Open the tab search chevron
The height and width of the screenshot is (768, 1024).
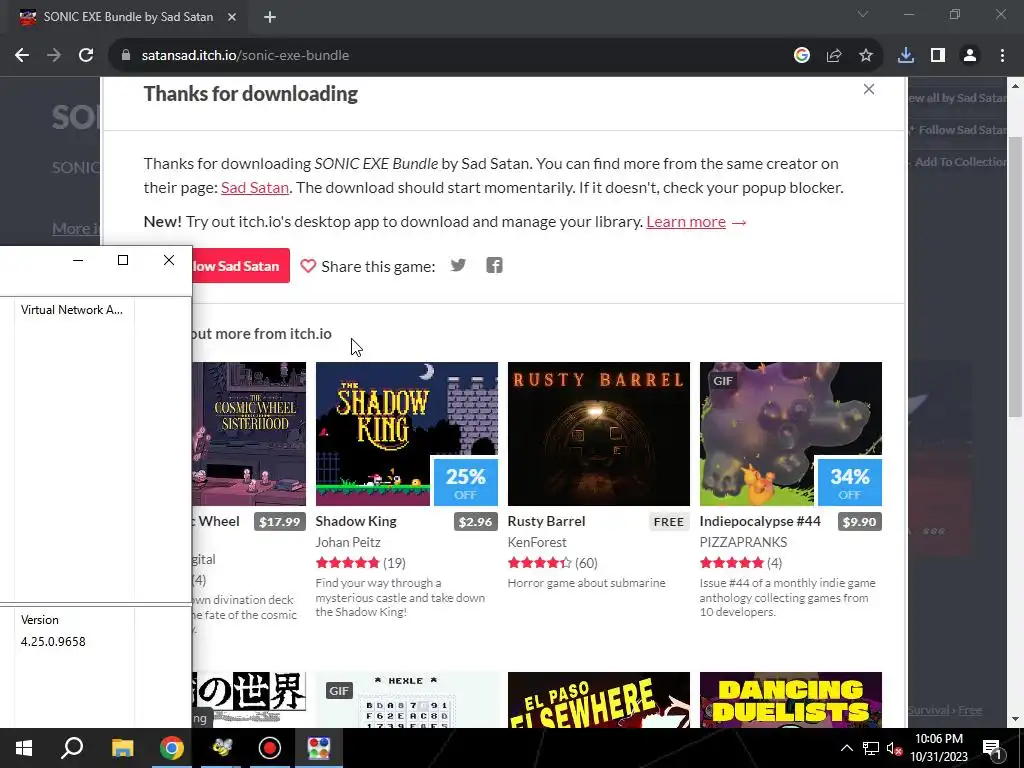[863, 14]
